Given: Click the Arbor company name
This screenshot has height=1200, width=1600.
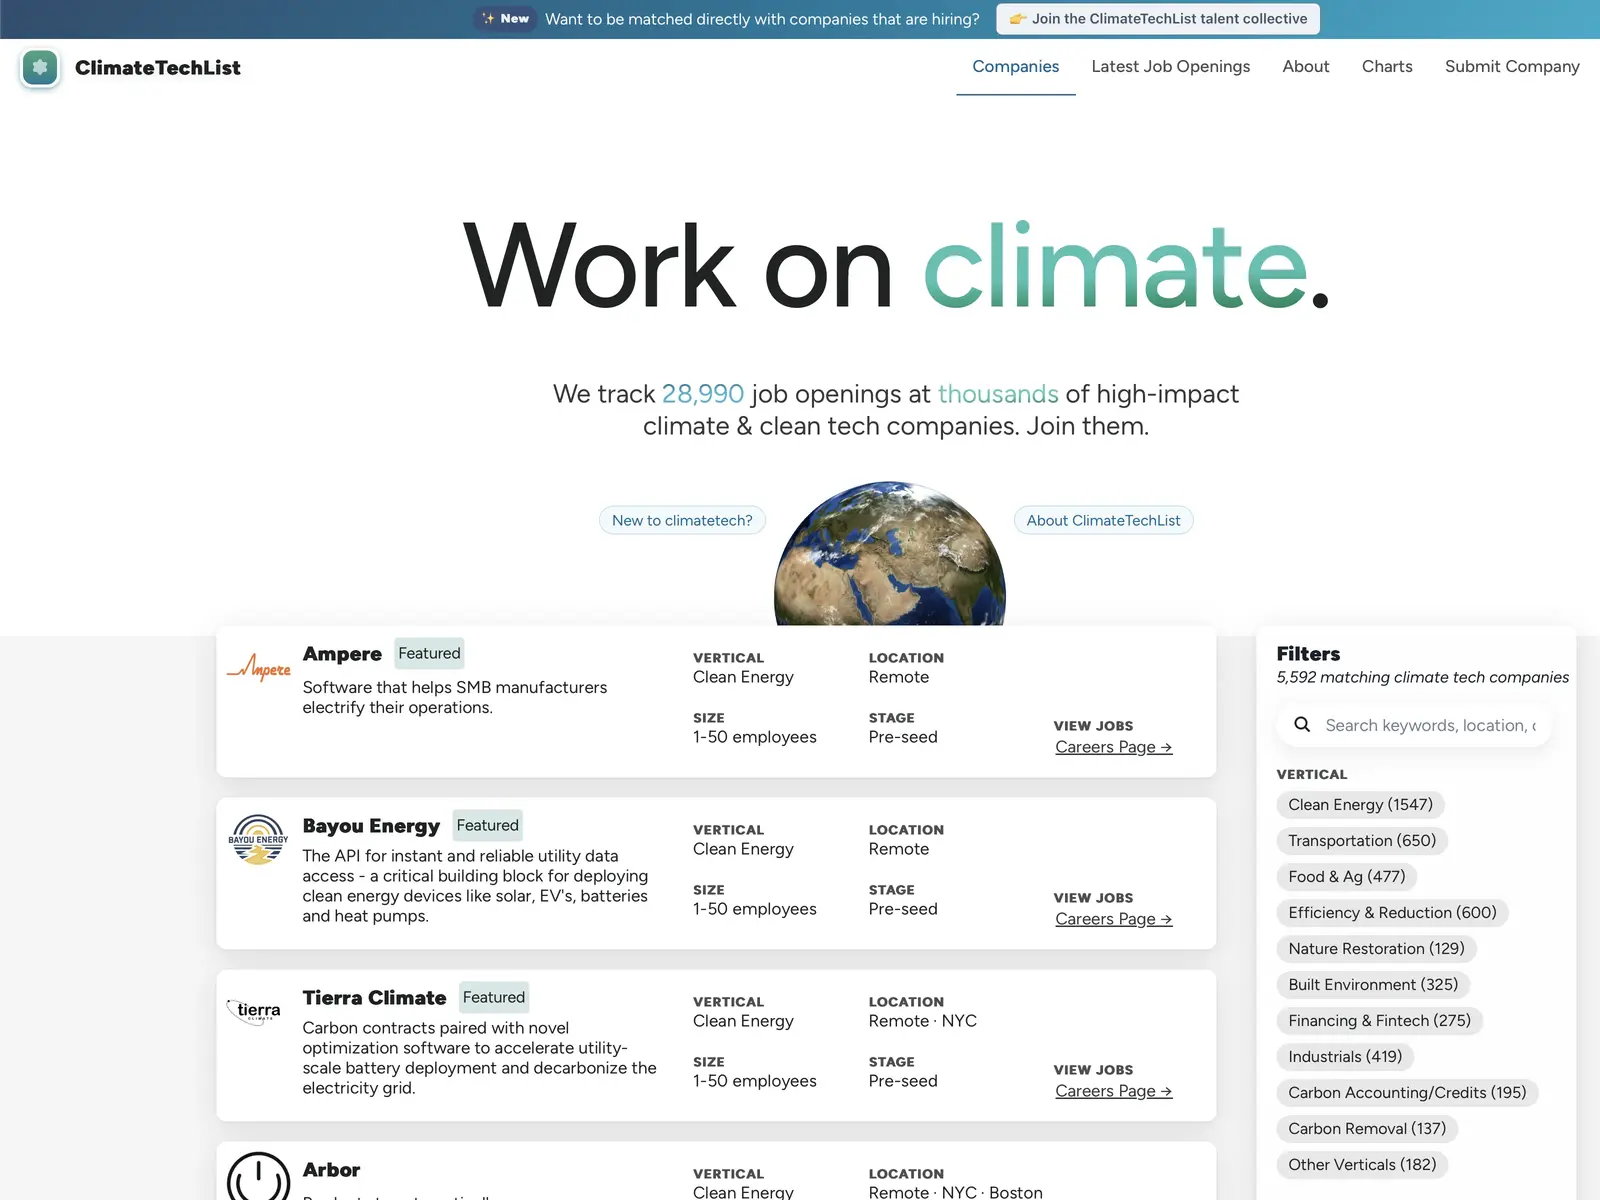Looking at the screenshot, I should point(331,1170).
